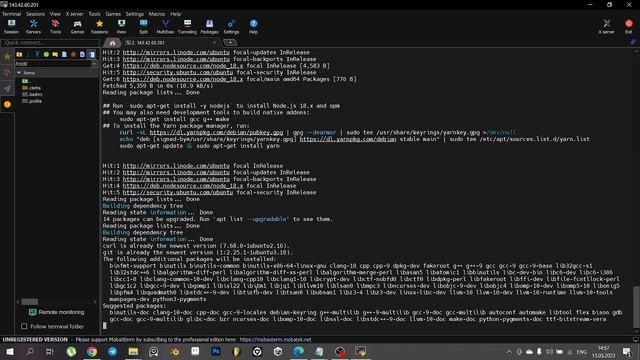Open Photoshop from the taskbar
Image resolution: width=640 pixels, height=360 pixels.
coord(216,351)
